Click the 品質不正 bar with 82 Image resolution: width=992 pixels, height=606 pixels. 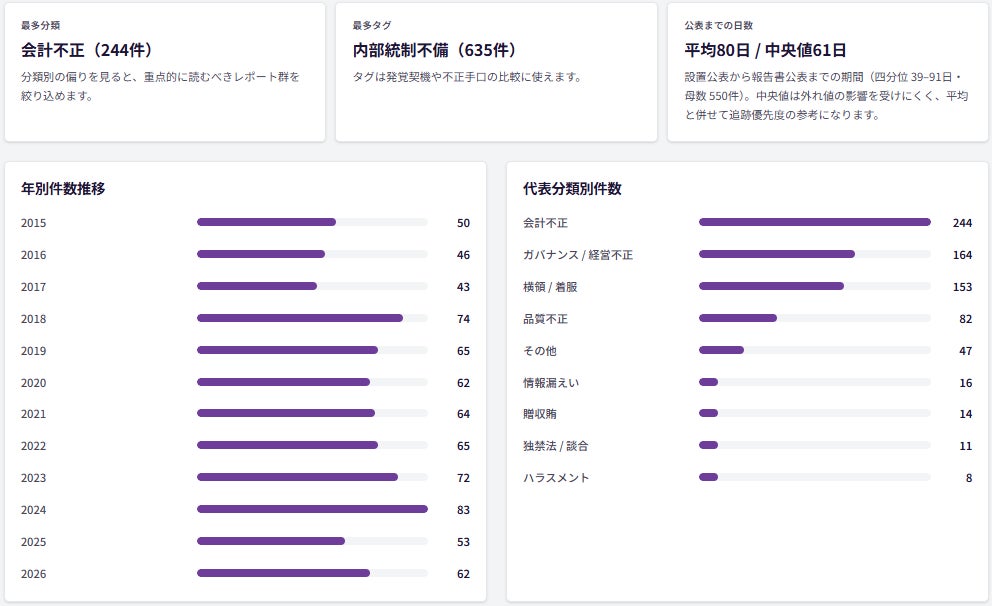tap(814, 318)
